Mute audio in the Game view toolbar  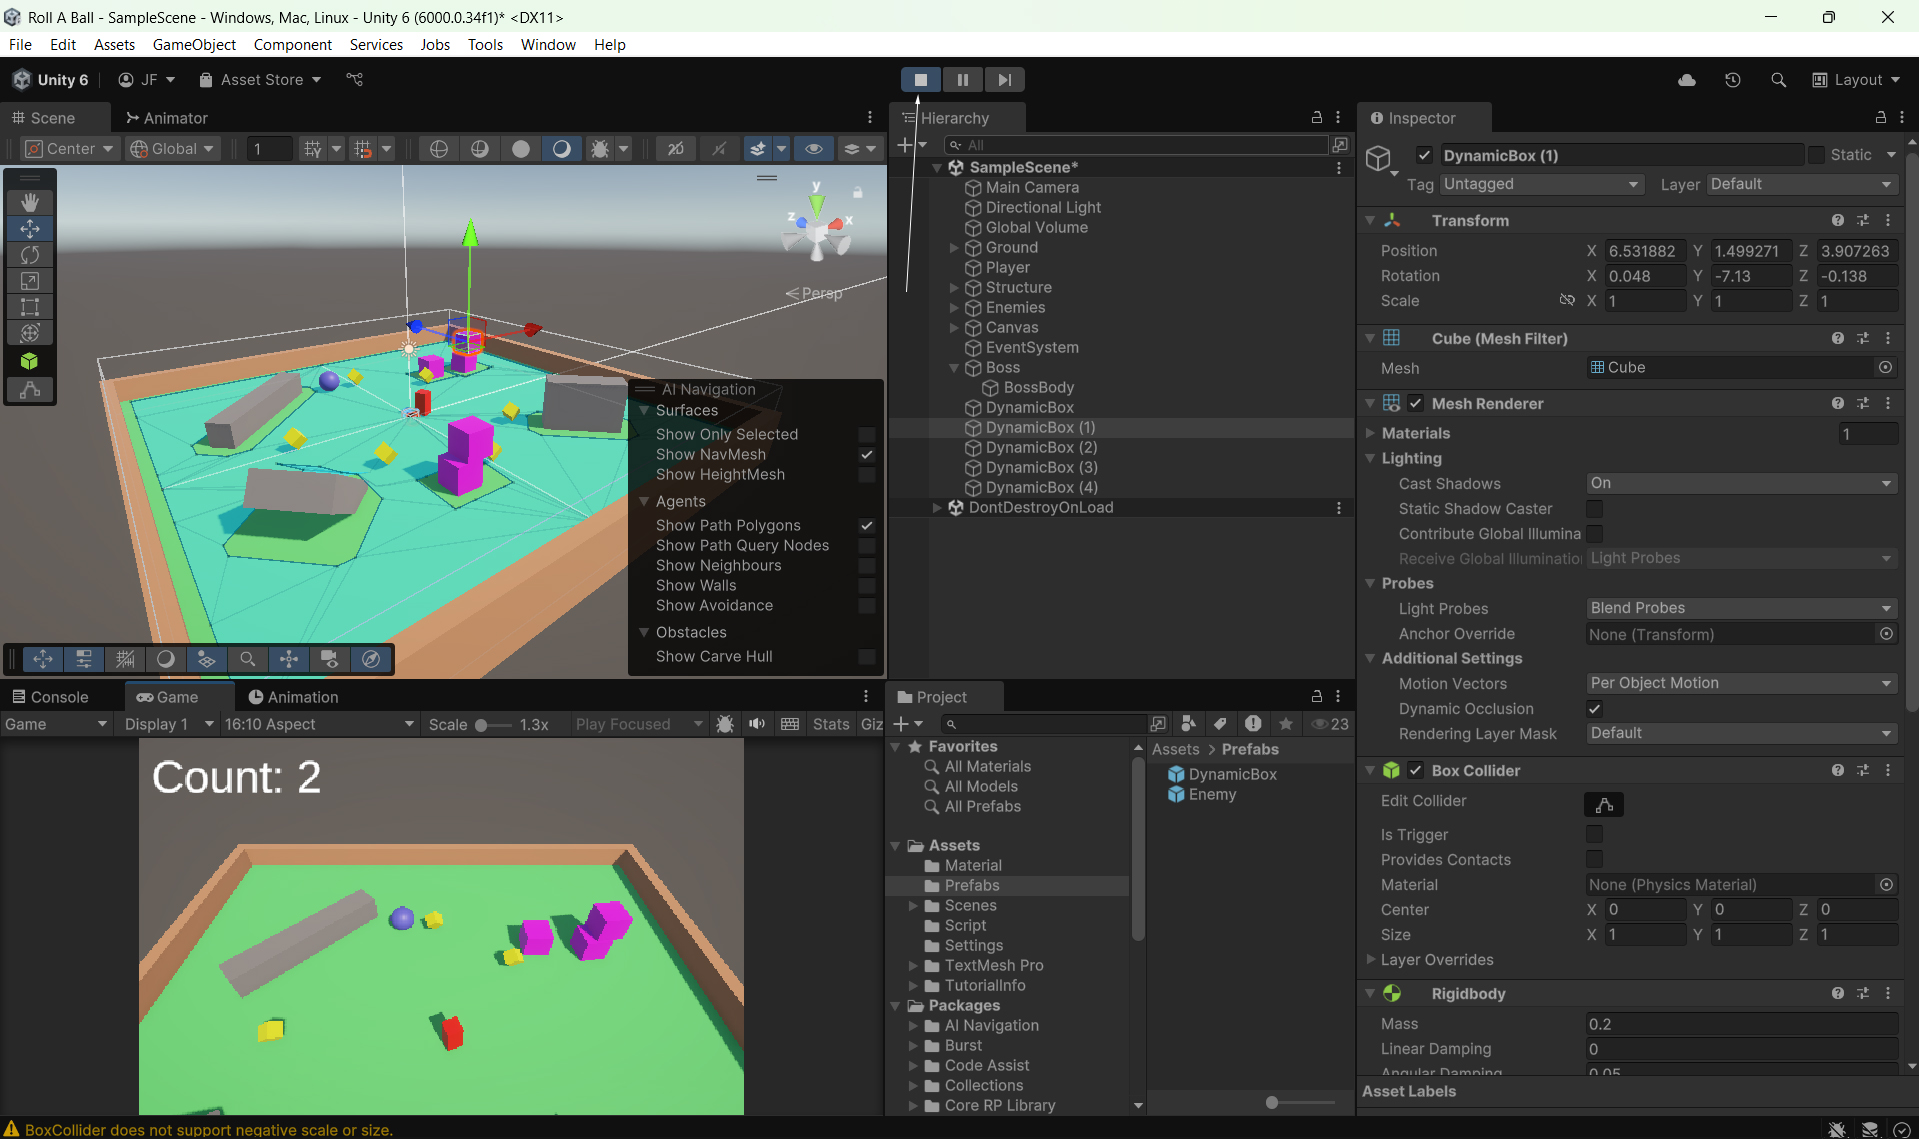pyautogui.click(x=757, y=724)
